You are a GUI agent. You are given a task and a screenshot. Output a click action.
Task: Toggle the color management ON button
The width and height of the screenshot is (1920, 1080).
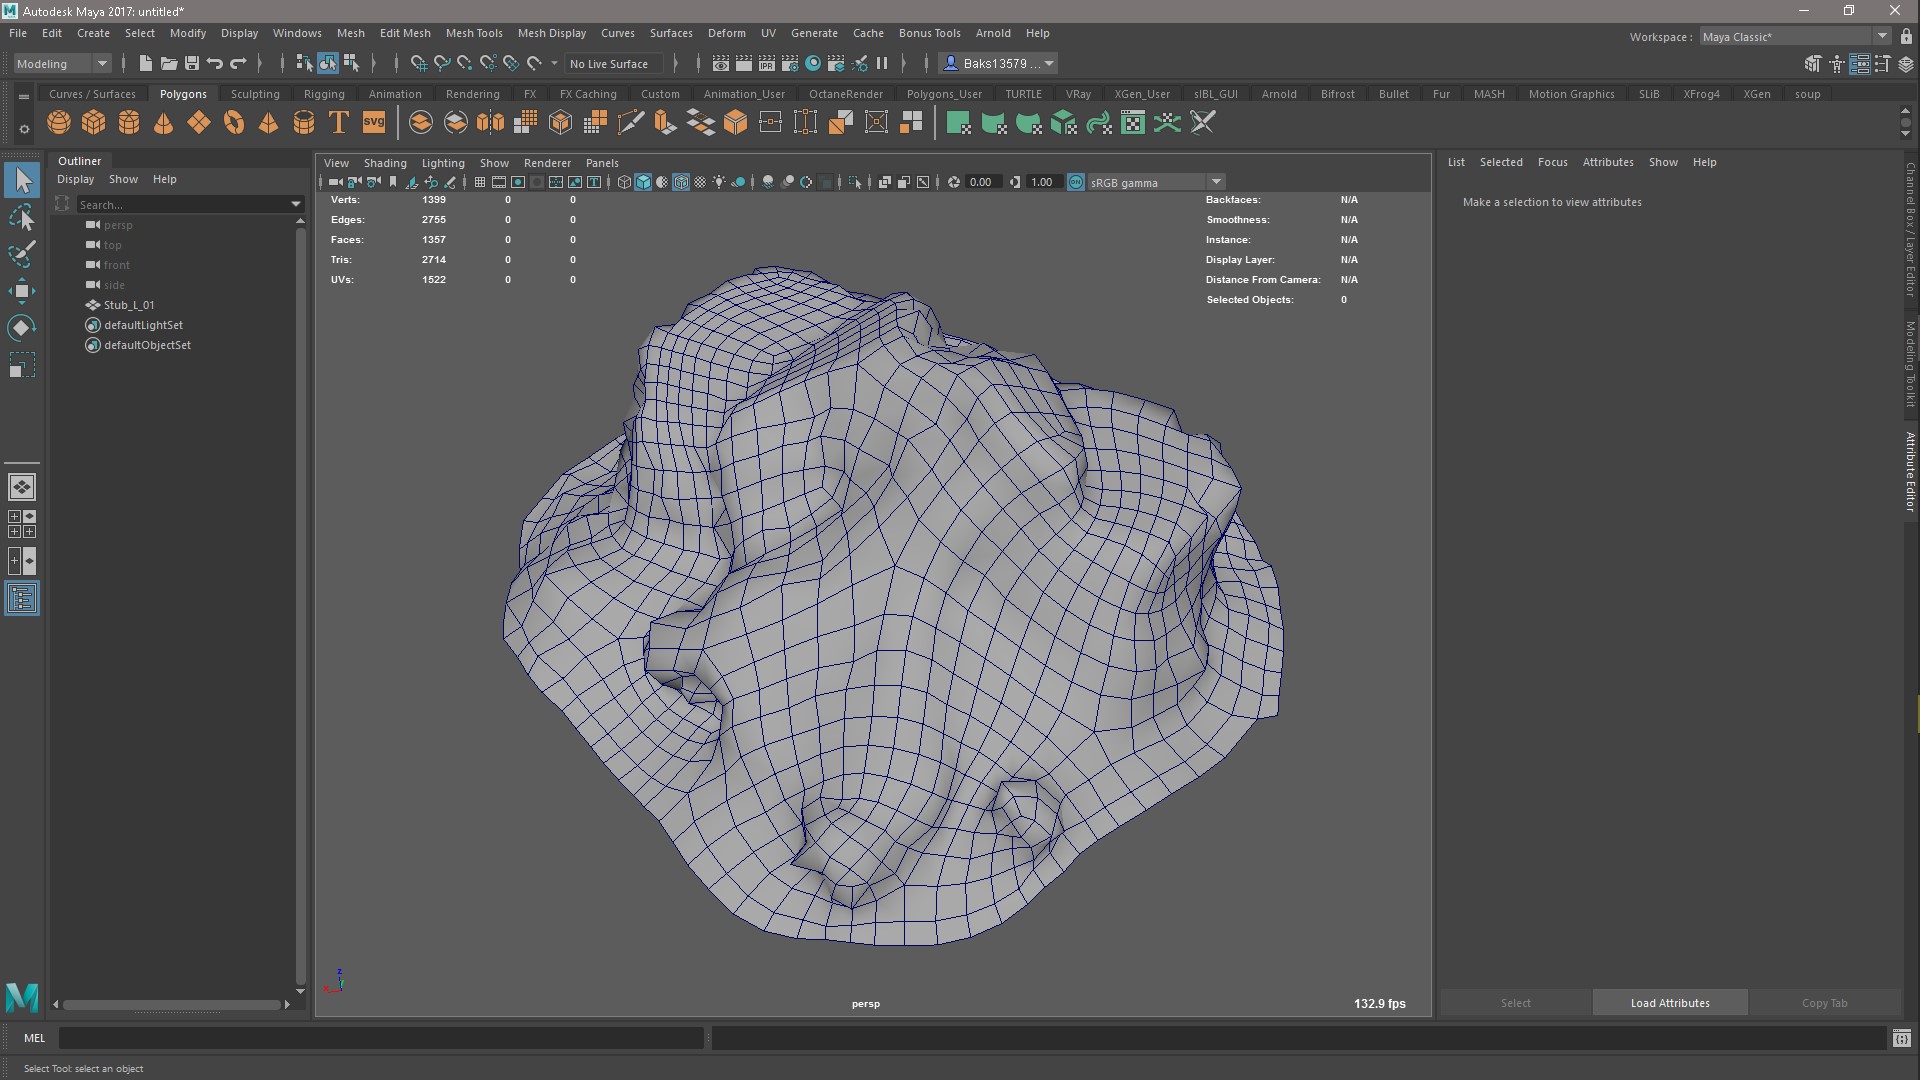click(x=1076, y=182)
